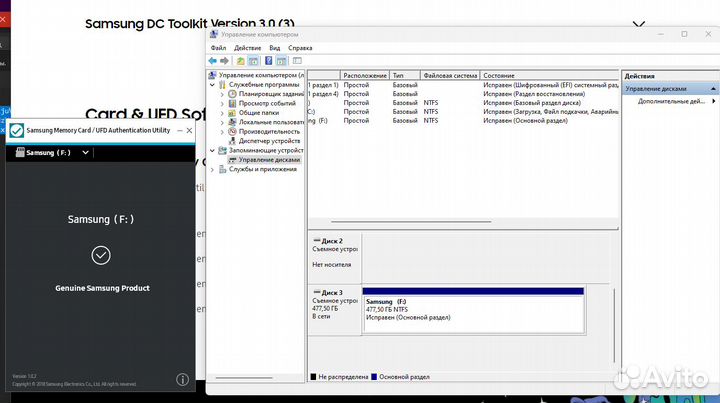Go forward with the toolbar Forward arrow
Image resolution: width=720 pixels, height=403 pixels.
(224, 61)
